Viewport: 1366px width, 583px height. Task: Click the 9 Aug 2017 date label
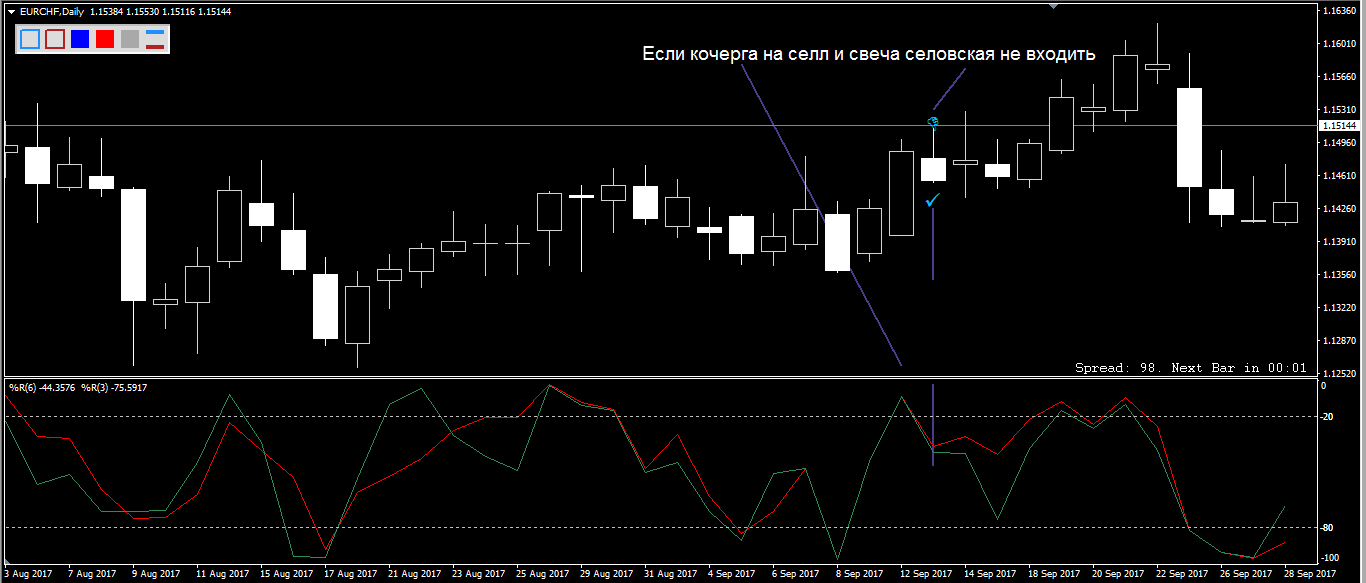157,574
